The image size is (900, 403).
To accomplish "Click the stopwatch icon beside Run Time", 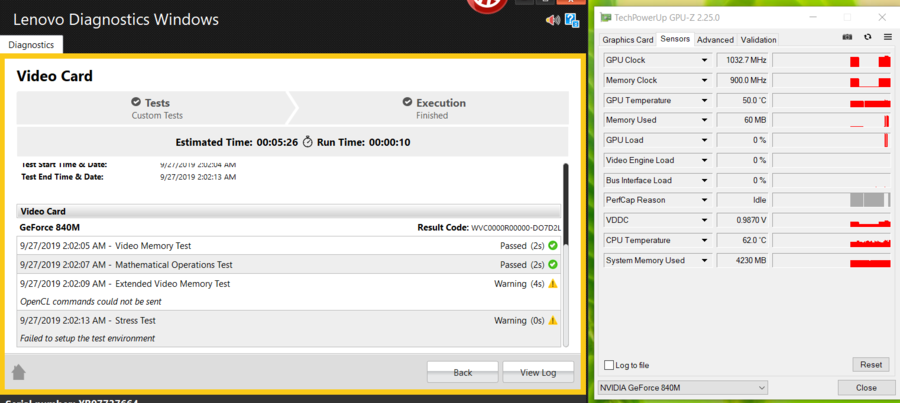I will [308, 142].
